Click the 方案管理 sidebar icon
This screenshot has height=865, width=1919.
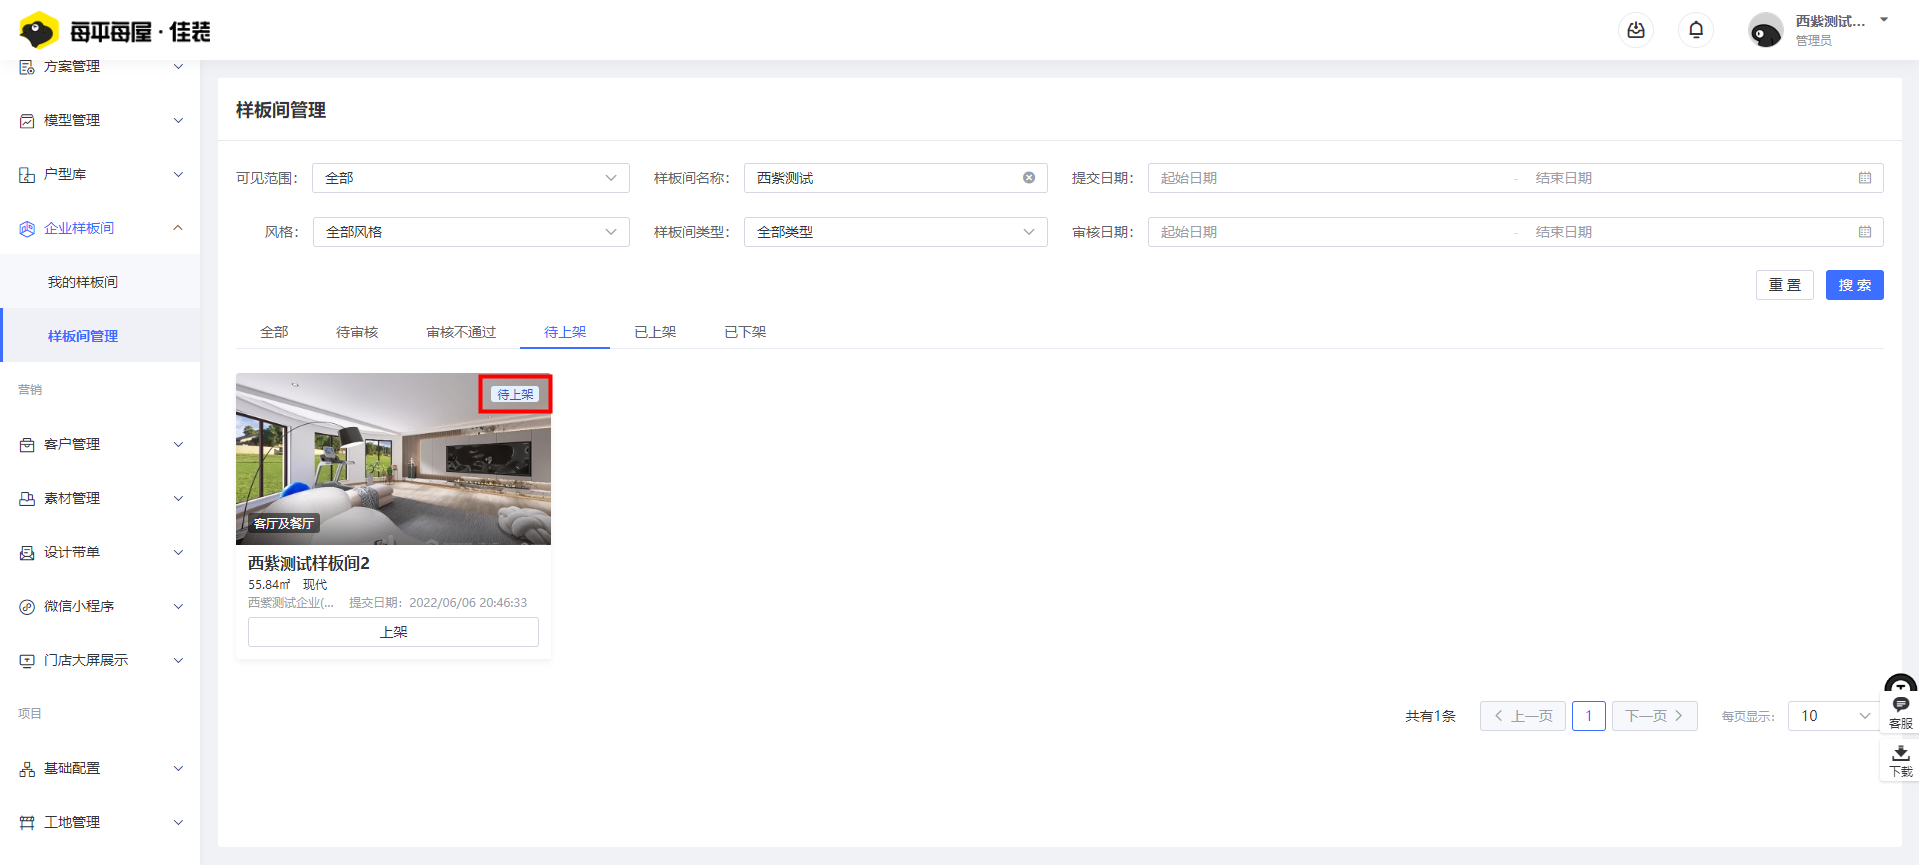click(x=27, y=67)
